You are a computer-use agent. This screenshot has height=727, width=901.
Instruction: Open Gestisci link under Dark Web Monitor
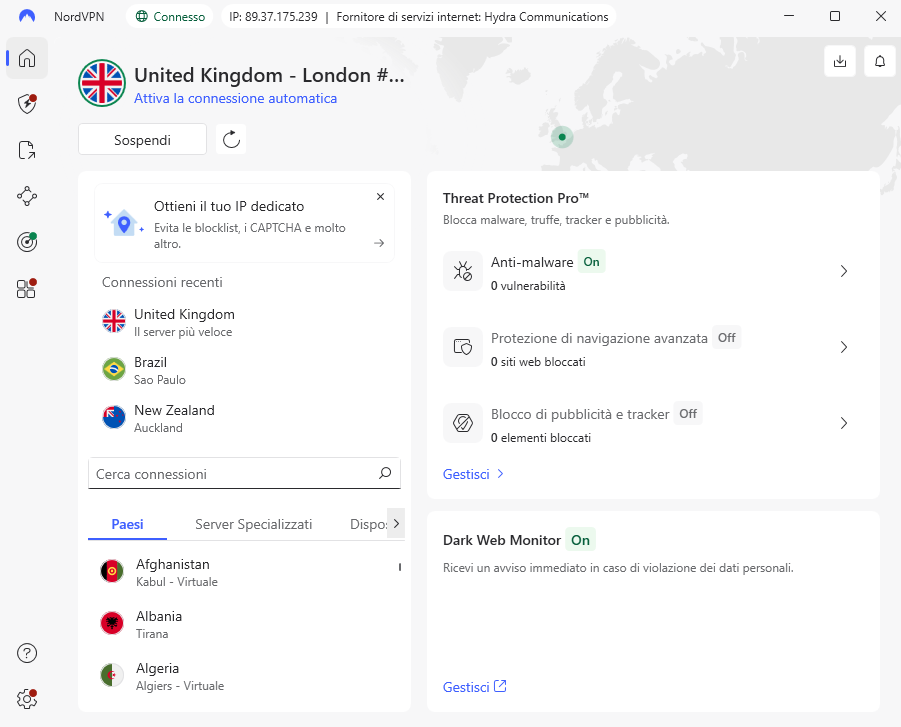pos(475,687)
